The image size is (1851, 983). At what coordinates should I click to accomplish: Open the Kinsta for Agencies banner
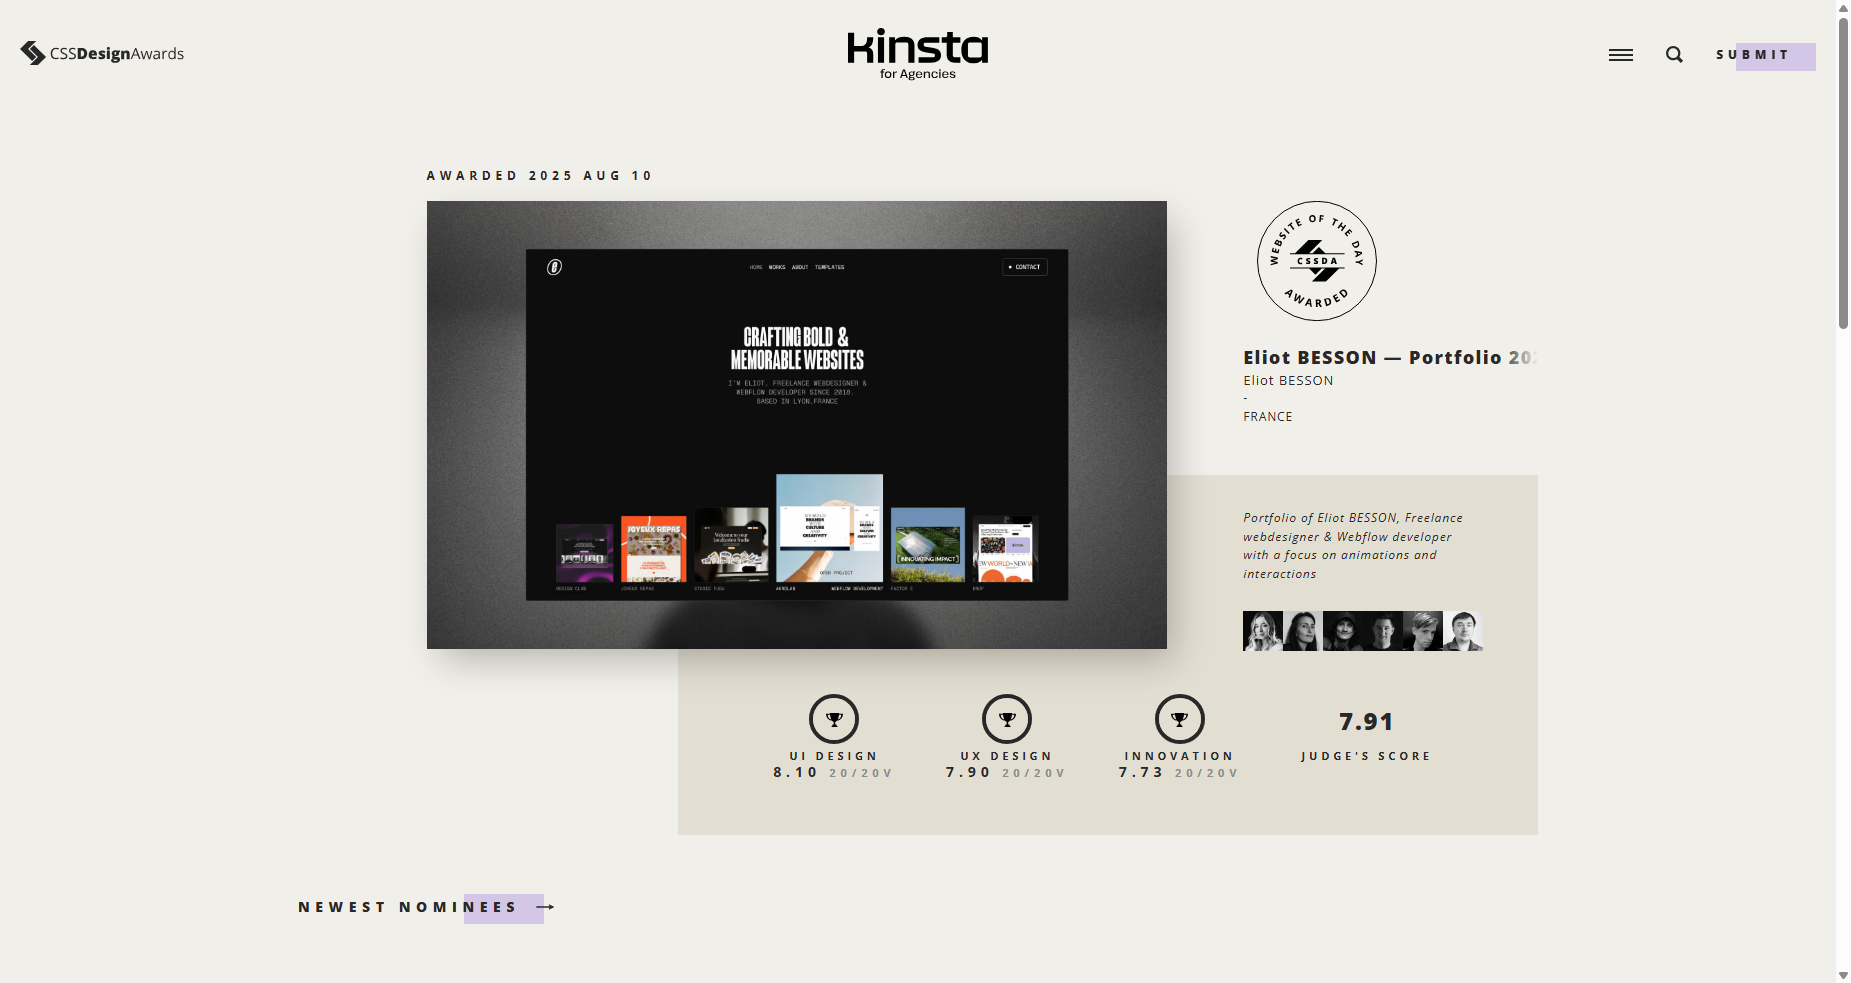point(918,54)
